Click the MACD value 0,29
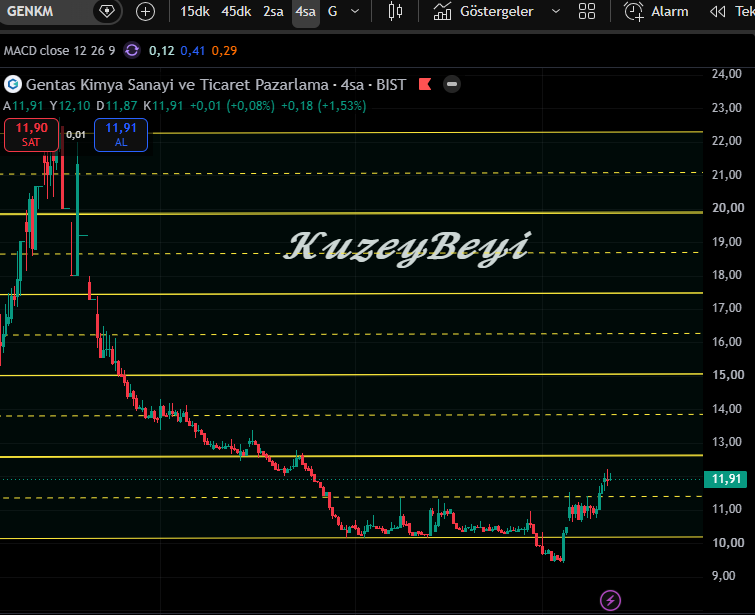 tap(224, 51)
